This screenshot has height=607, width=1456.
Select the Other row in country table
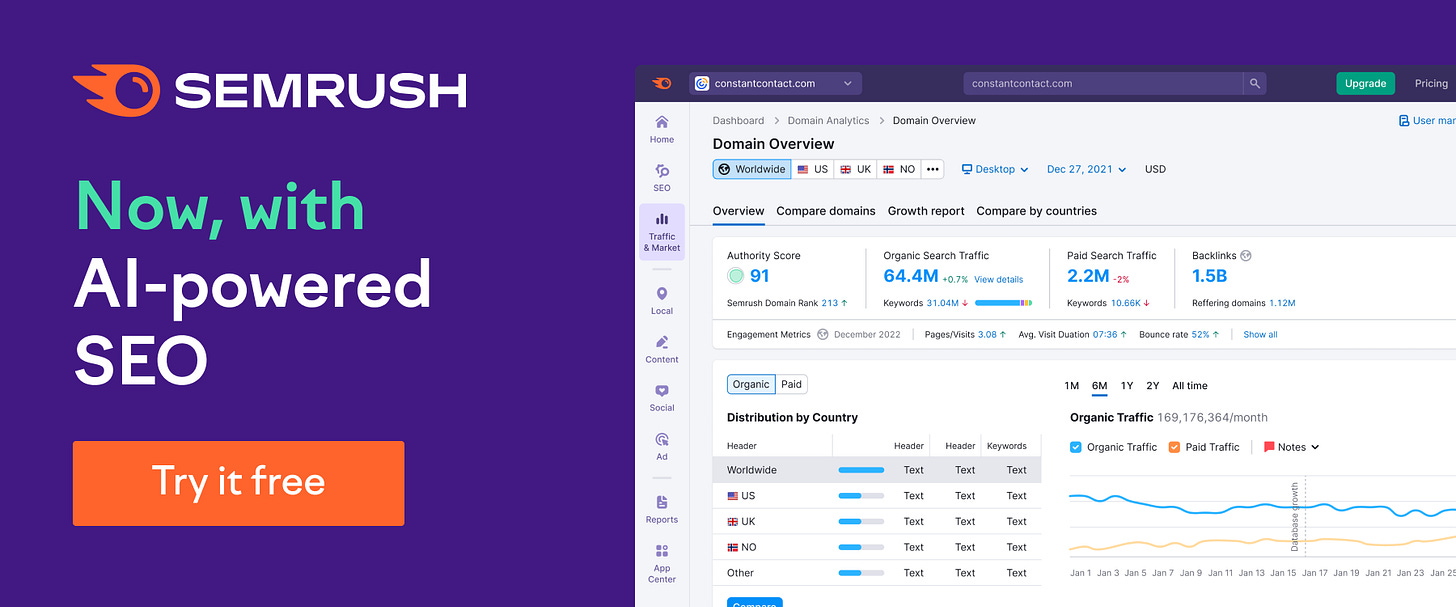pyautogui.click(x=877, y=573)
